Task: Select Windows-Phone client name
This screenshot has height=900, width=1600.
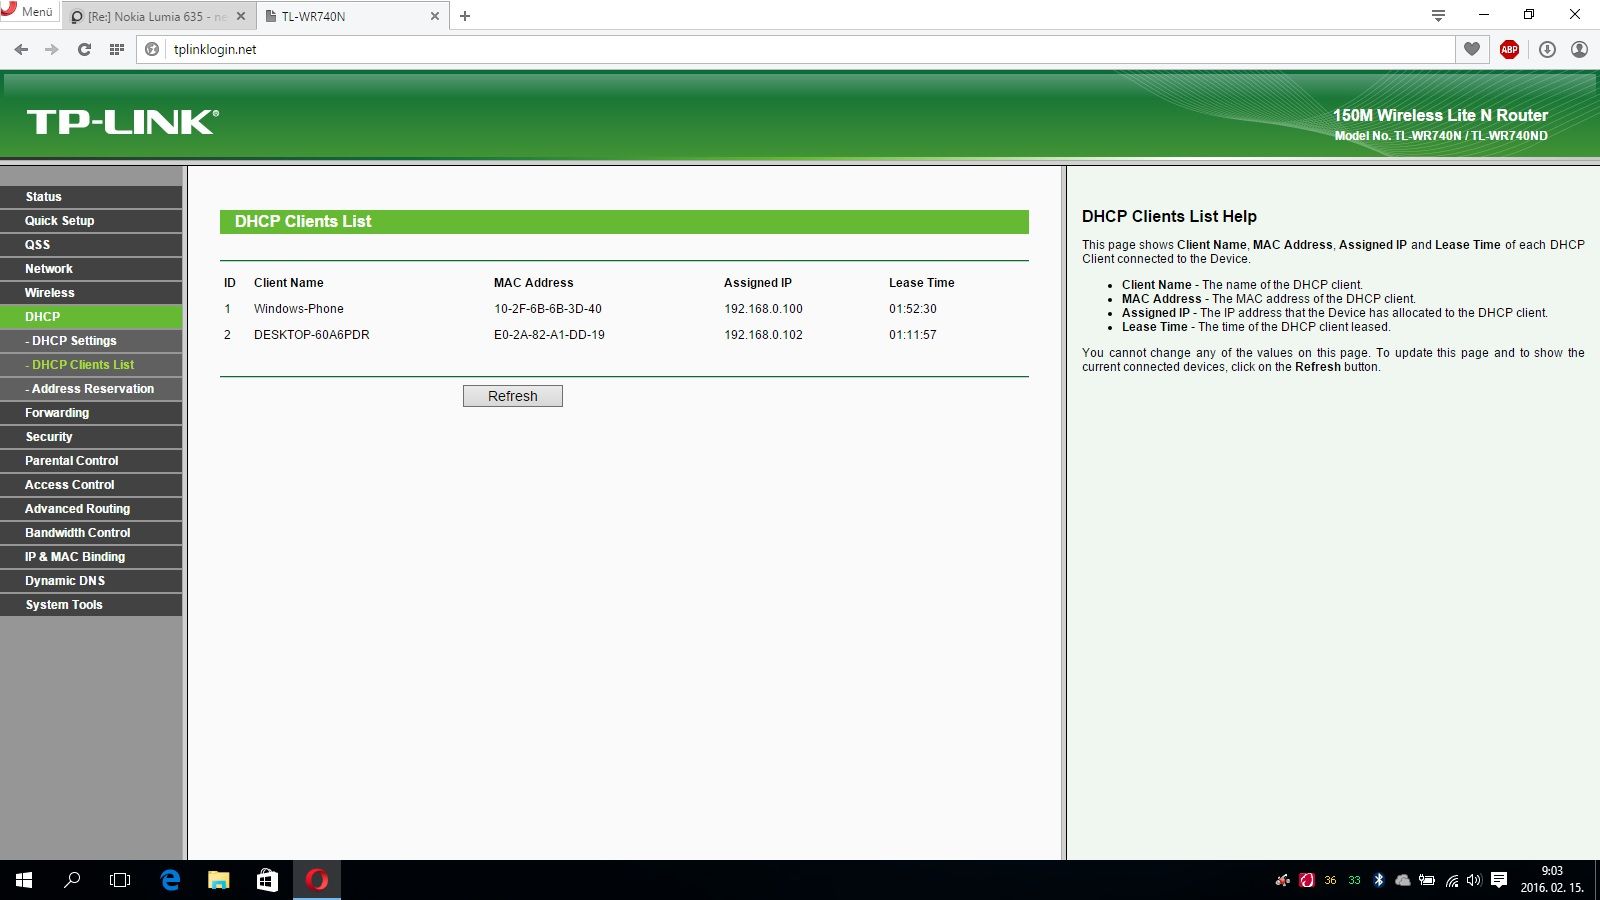Action: point(299,309)
